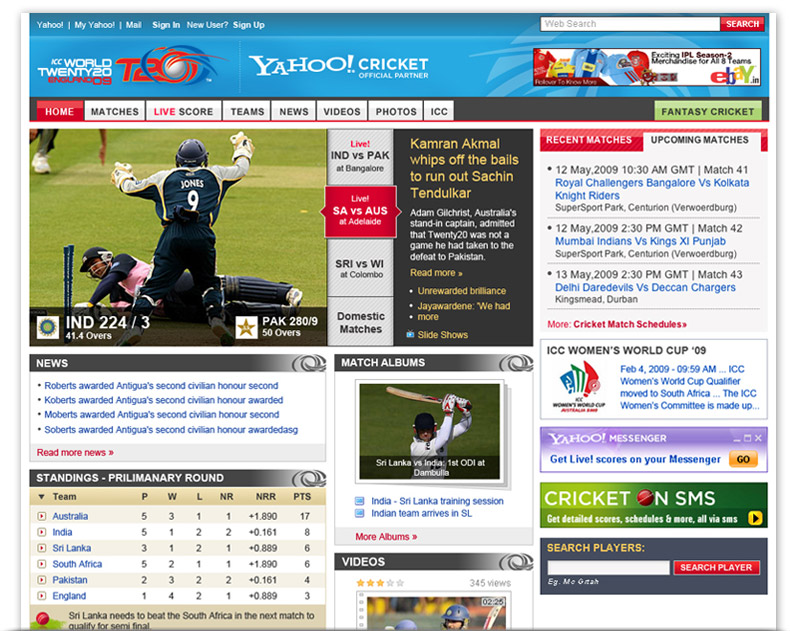The width and height of the screenshot is (790, 631).
Task: Close the Yahoo Messenger widget
Action: (758, 438)
